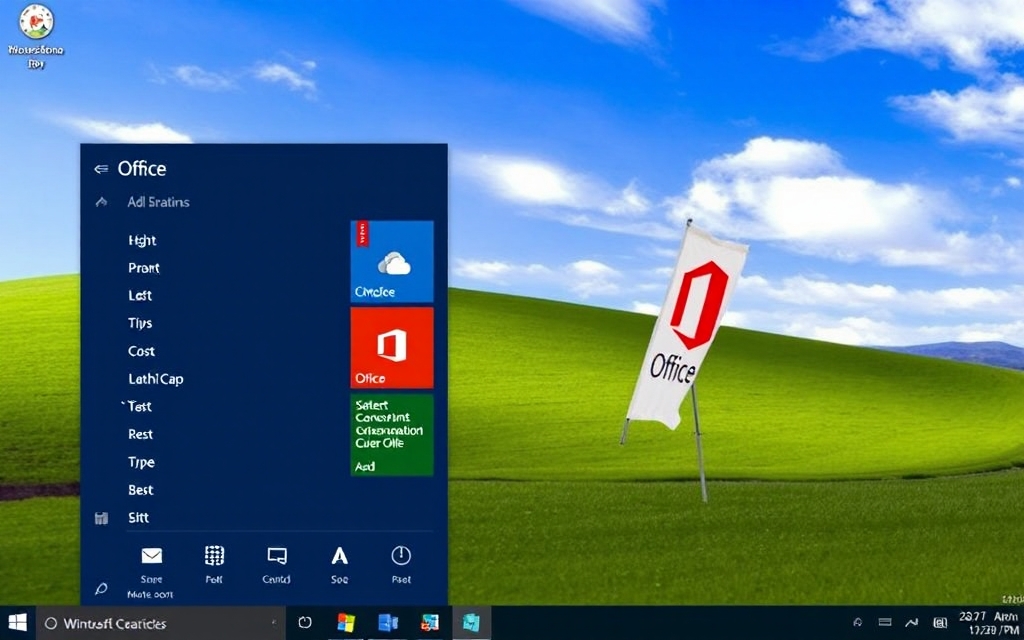Open the mail envelope icon
1024x640 pixels.
152,556
